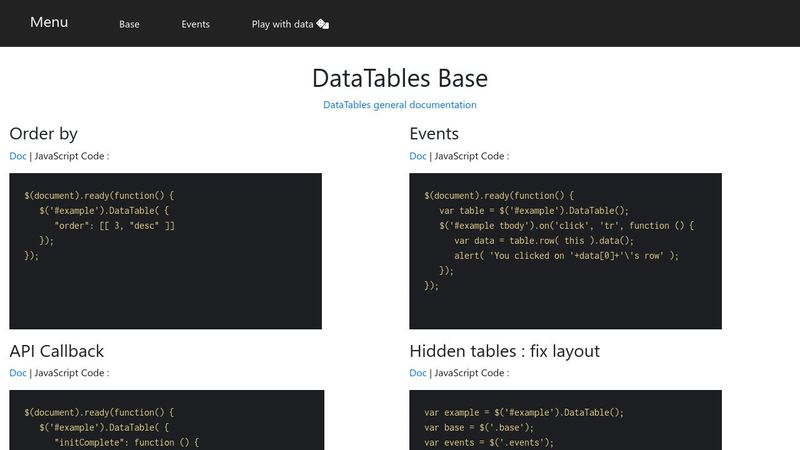800x450 pixels.
Task: Click the Hidden tables : fix layout heading
Action: point(505,351)
